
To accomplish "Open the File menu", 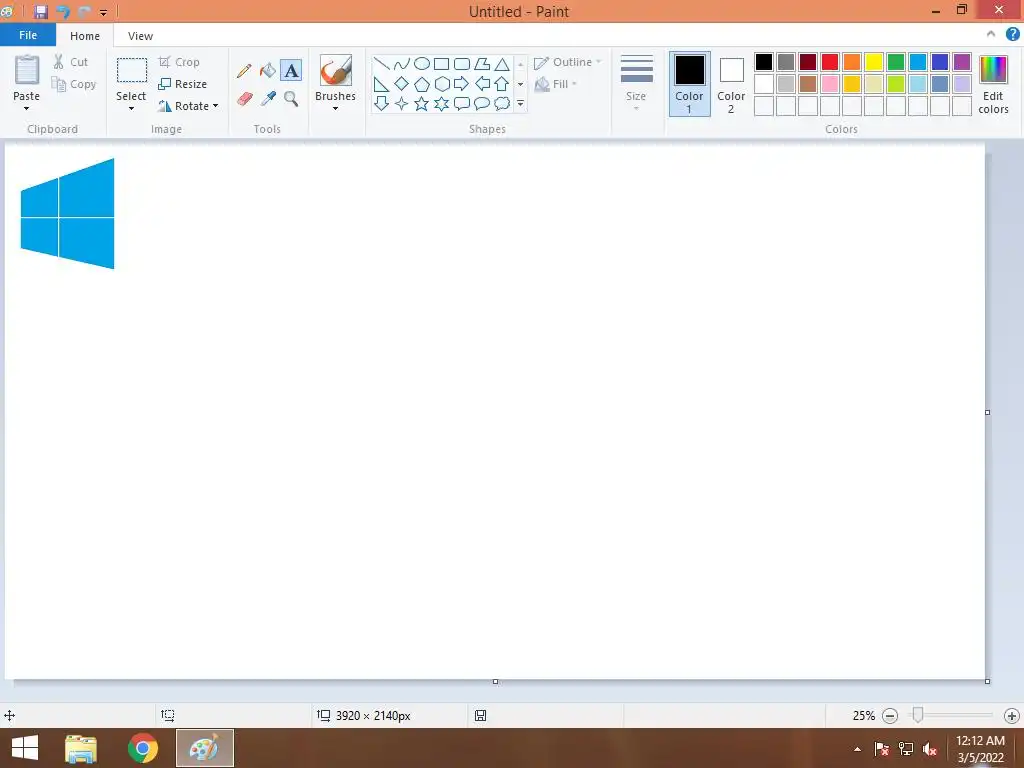I will coord(28,35).
